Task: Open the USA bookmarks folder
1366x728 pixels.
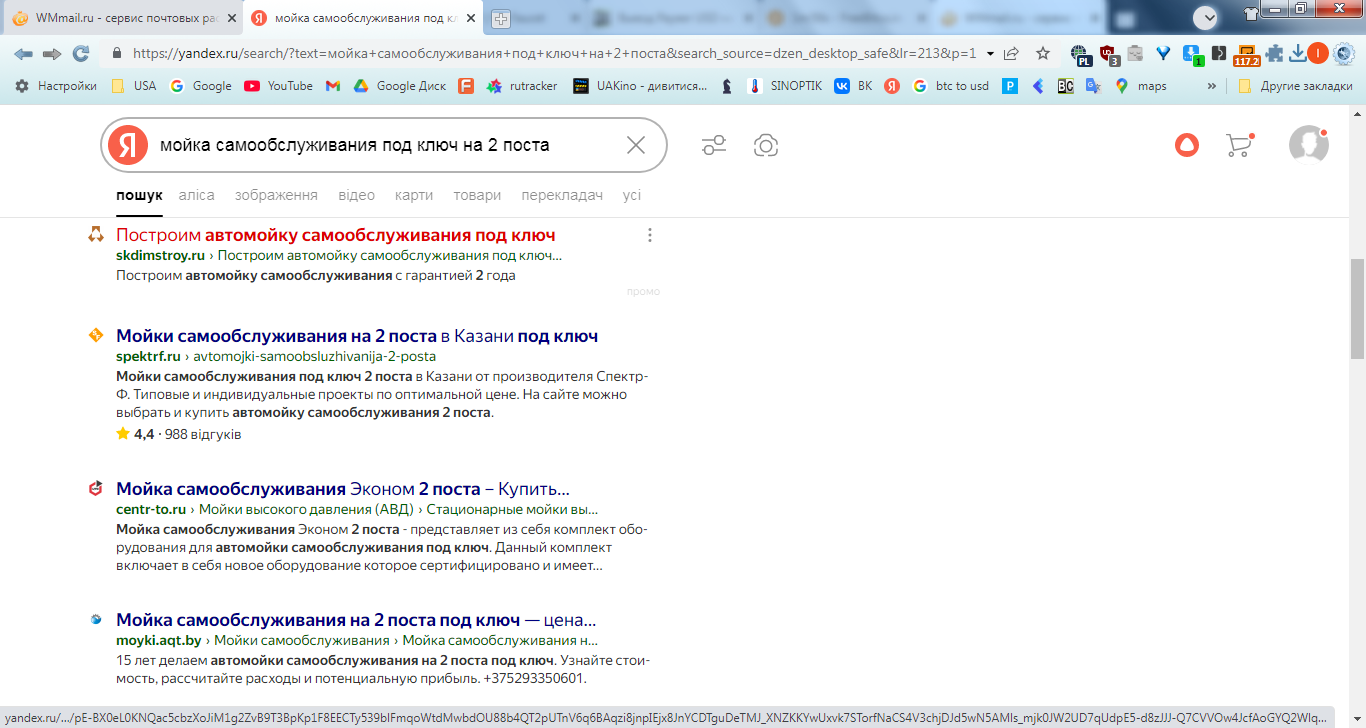Action: click(133, 86)
